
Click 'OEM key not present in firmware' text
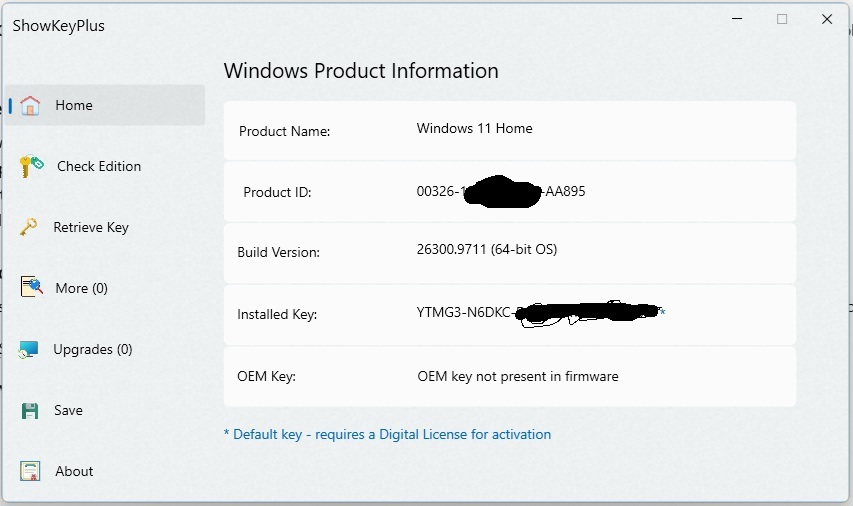click(518, 377)
